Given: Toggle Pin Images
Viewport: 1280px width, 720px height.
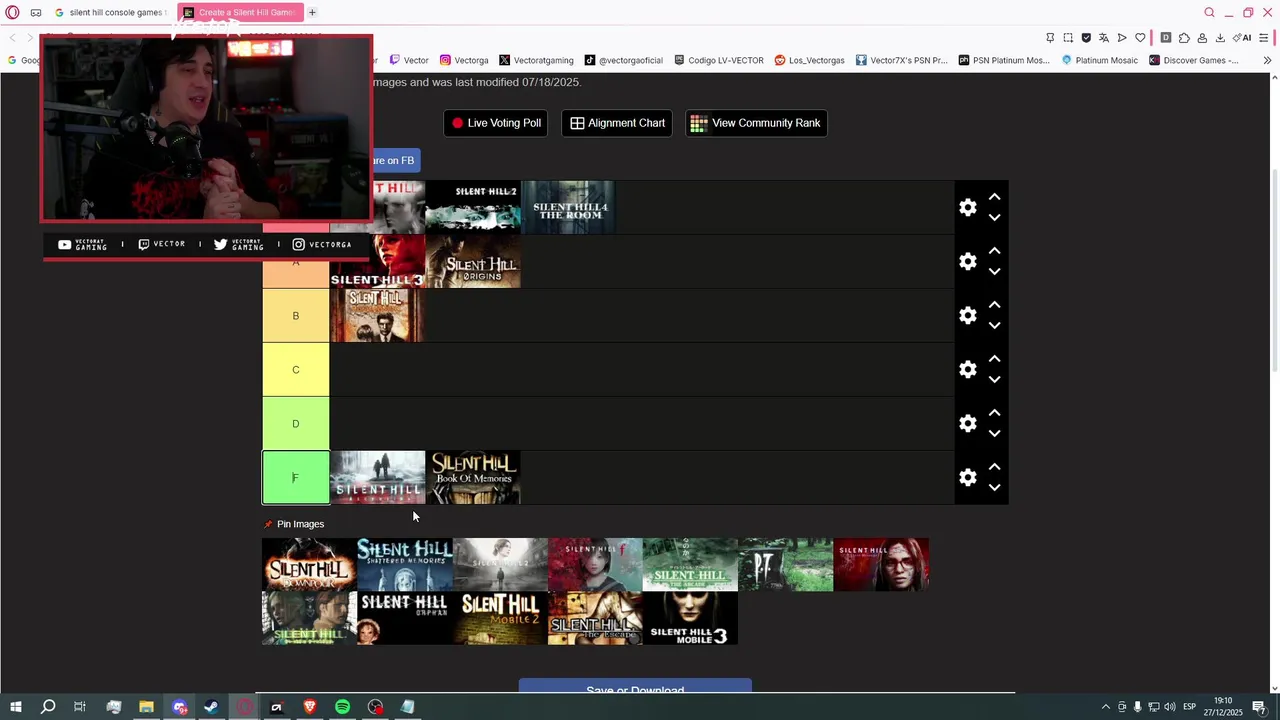Looking at the screenshot, I should point(294,524).
